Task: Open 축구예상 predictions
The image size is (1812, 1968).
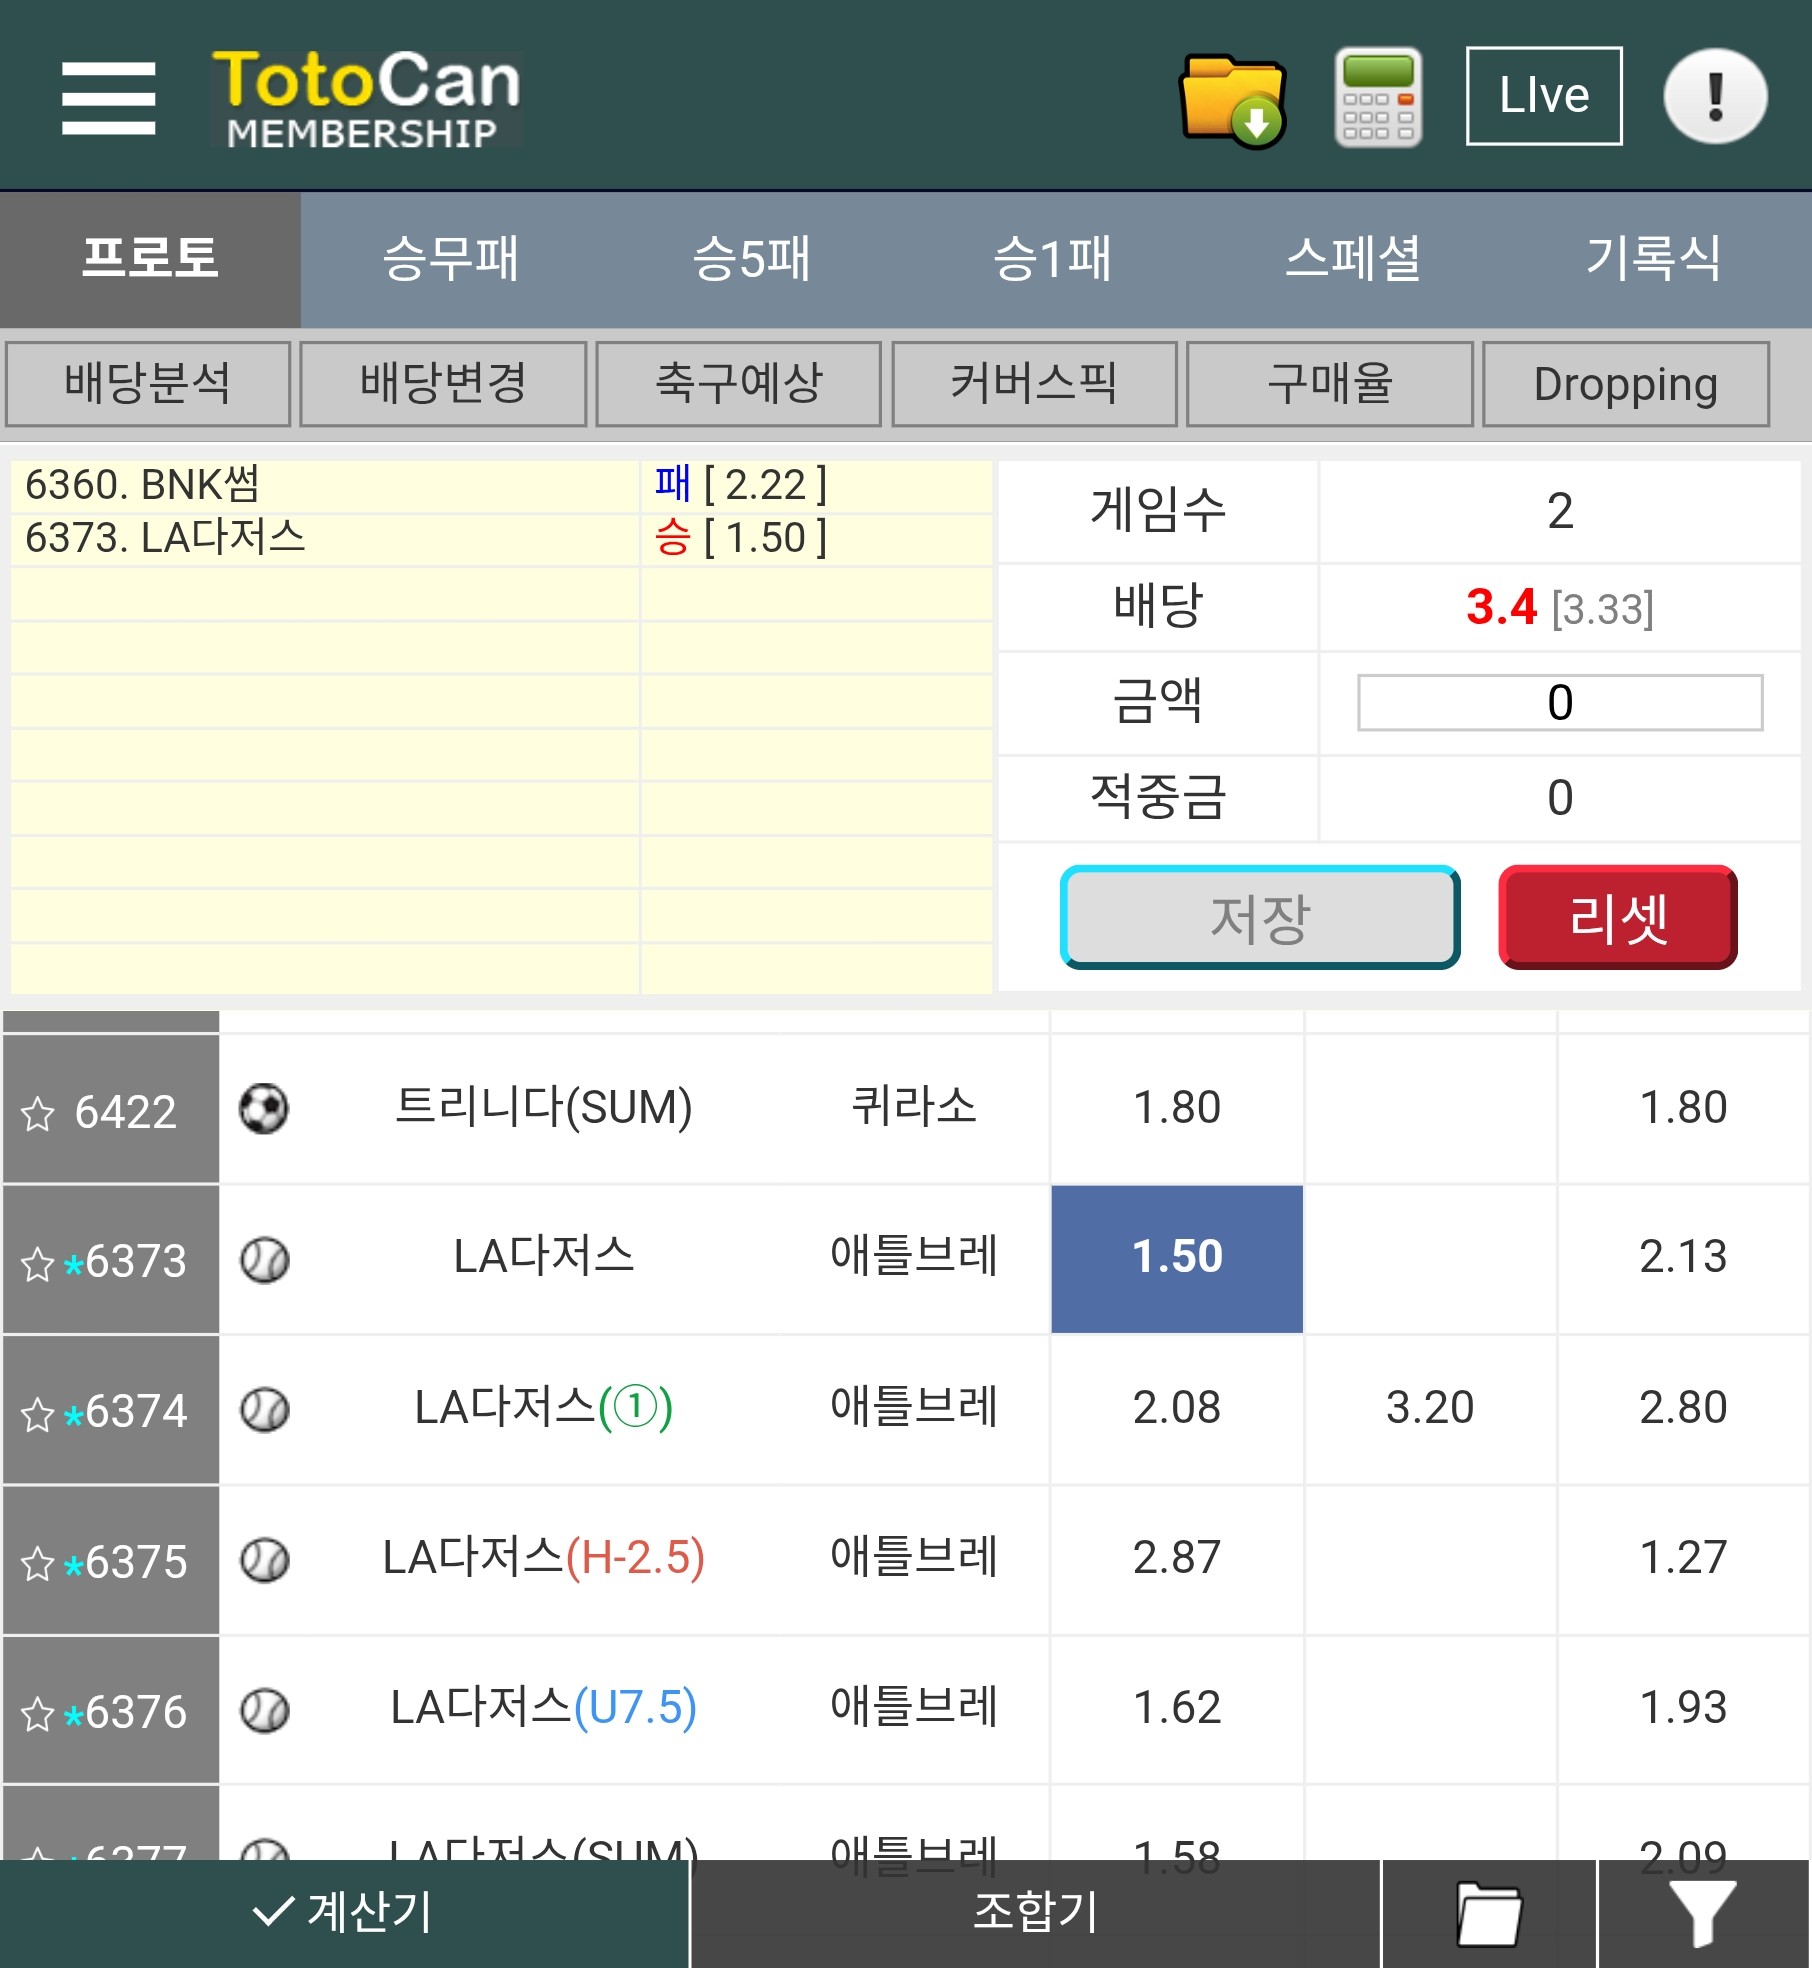Action: pos(739,384)
